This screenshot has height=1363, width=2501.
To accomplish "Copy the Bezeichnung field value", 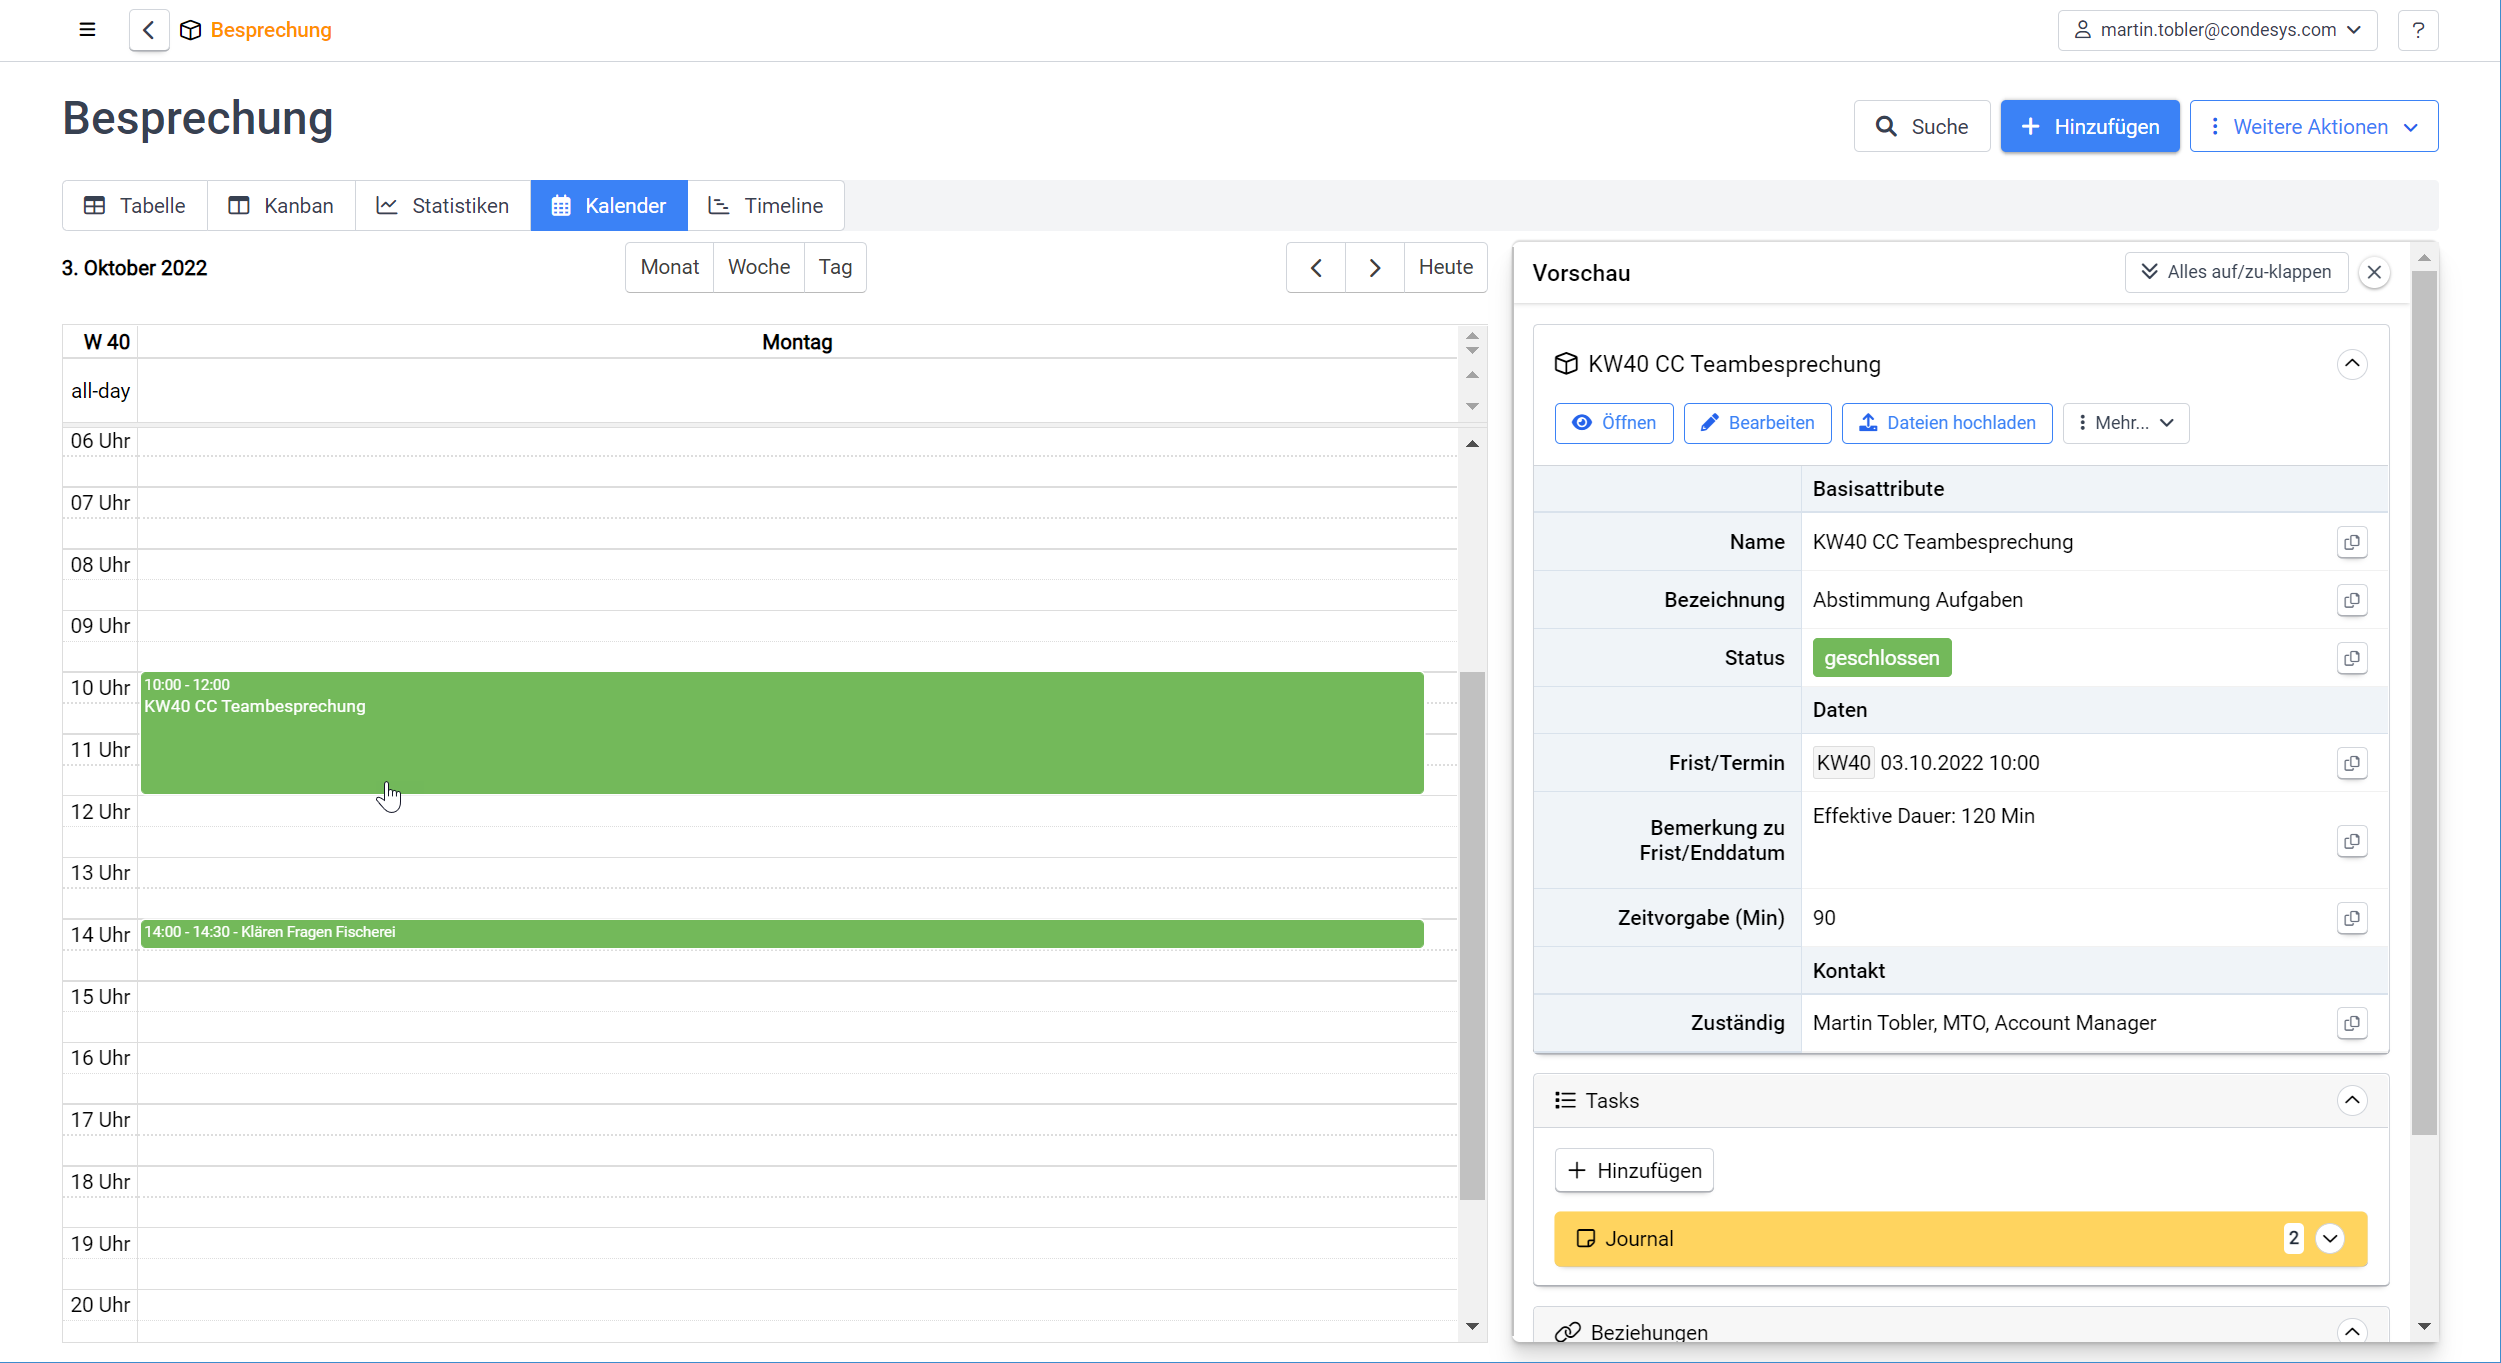I will 2352,600.
